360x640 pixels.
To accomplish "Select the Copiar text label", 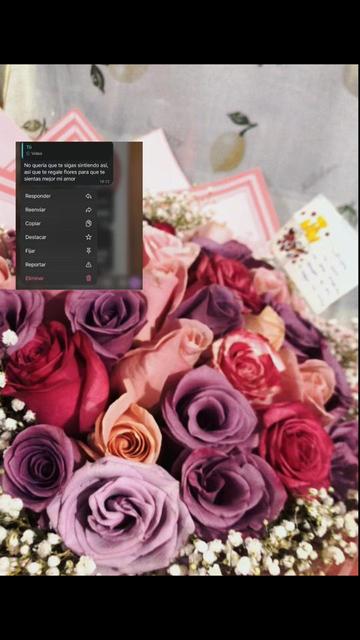I will pos(33,224).
